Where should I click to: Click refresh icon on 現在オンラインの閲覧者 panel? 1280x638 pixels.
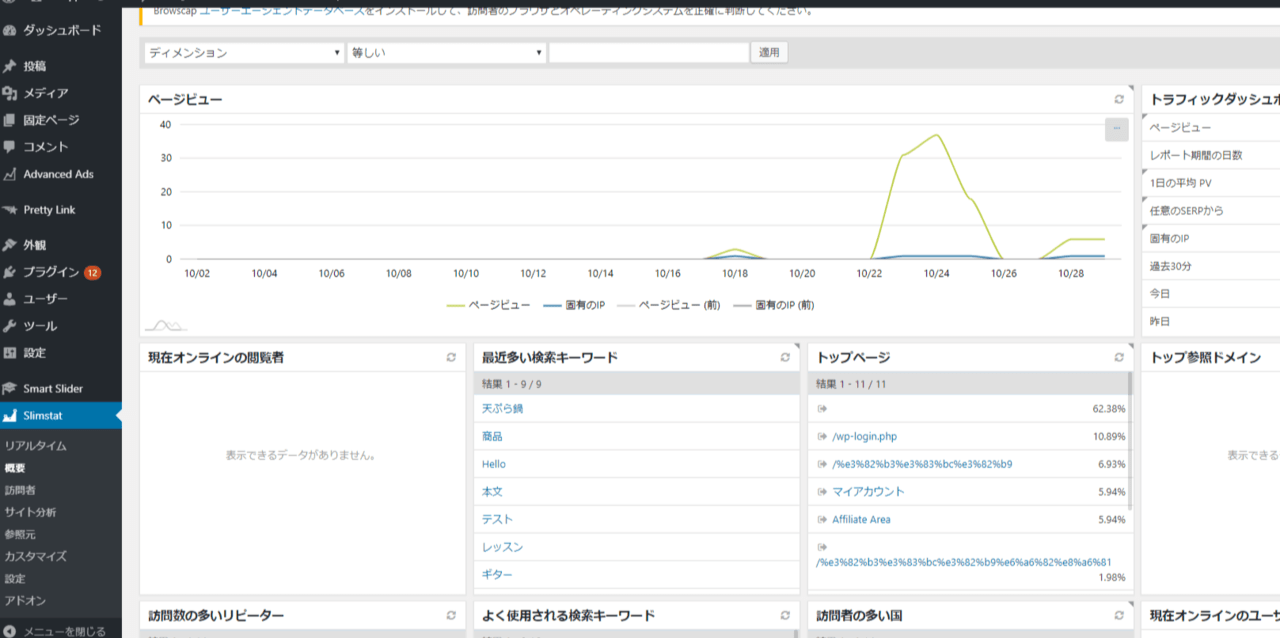451,357
